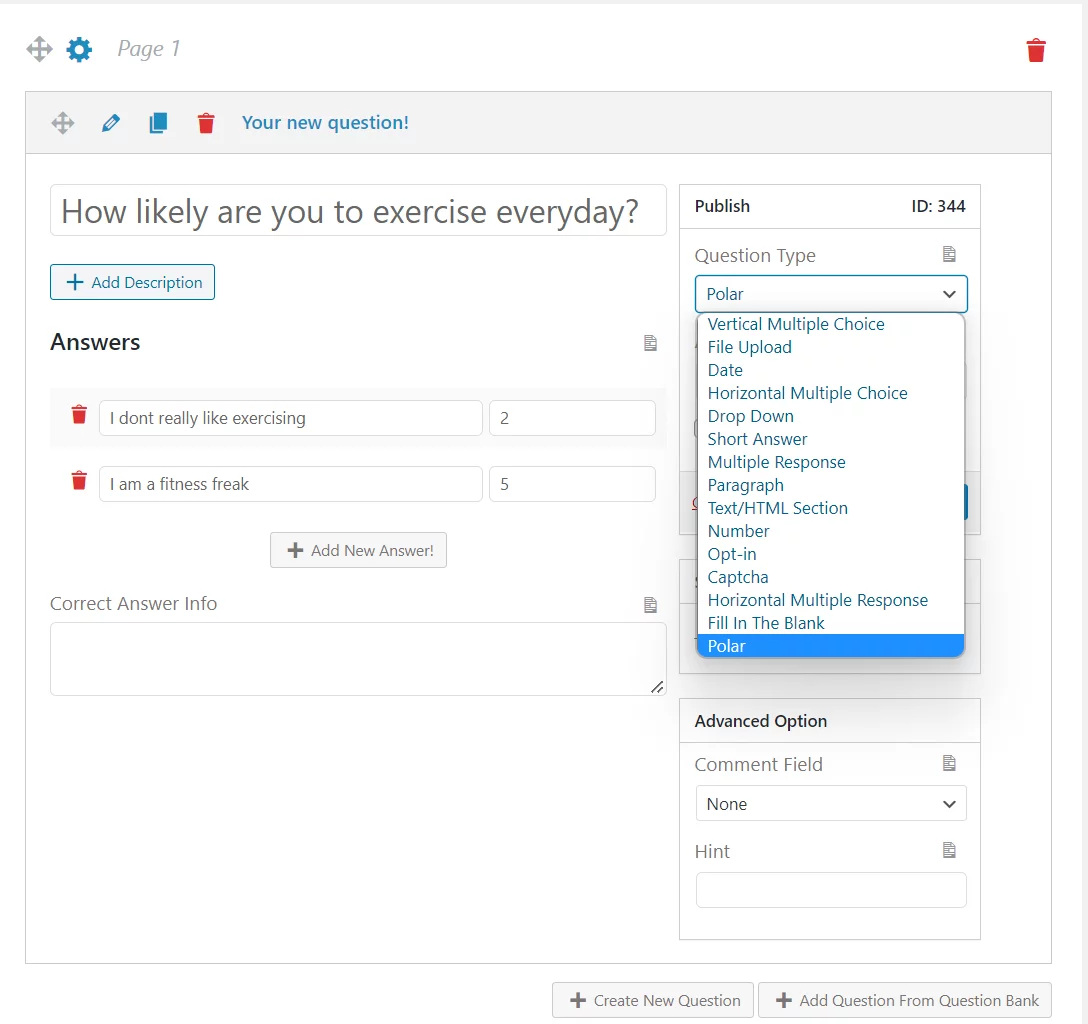Image resolution: width=1088 pixels, height=1024 pixels.
Task: Click Add Question From Question Bank
Action: pos(903,1000)
